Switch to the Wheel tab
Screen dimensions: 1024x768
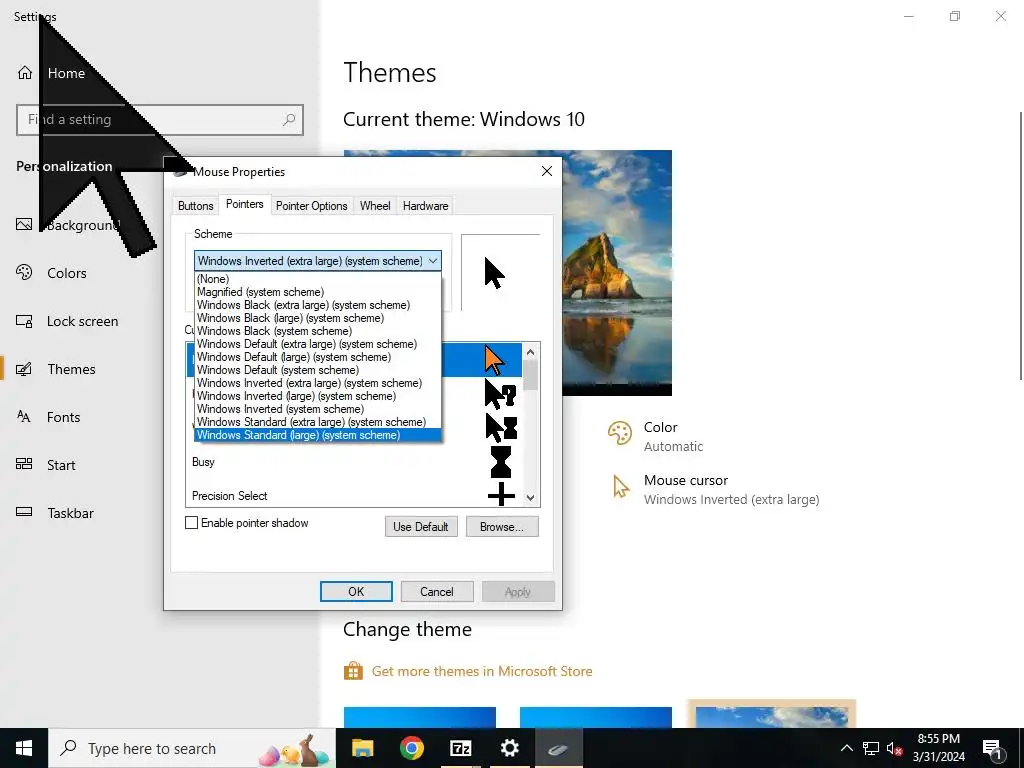pyautogui.click(x=375, y=206)
